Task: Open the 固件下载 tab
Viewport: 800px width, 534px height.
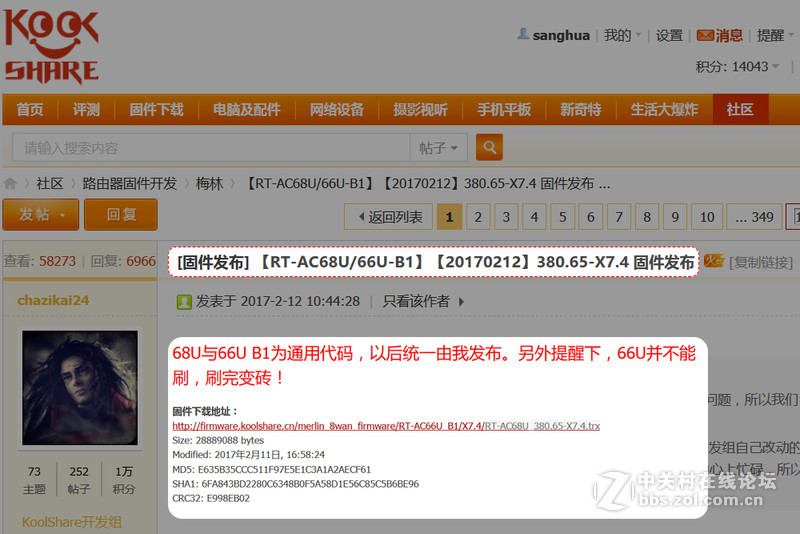Action: (x=156, y=109)
